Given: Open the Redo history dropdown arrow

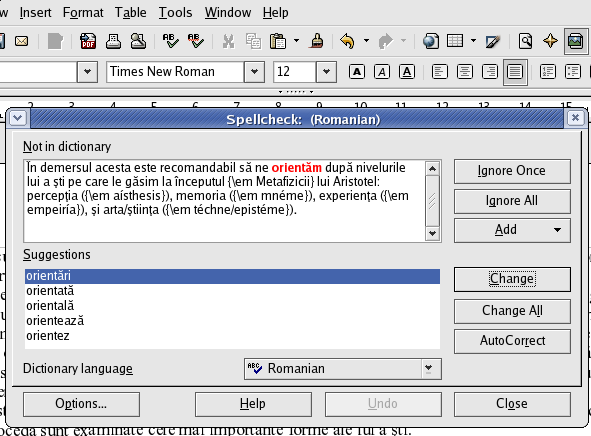Looking at the screenshot, I should pyautogui.click(x=403, y=40).
